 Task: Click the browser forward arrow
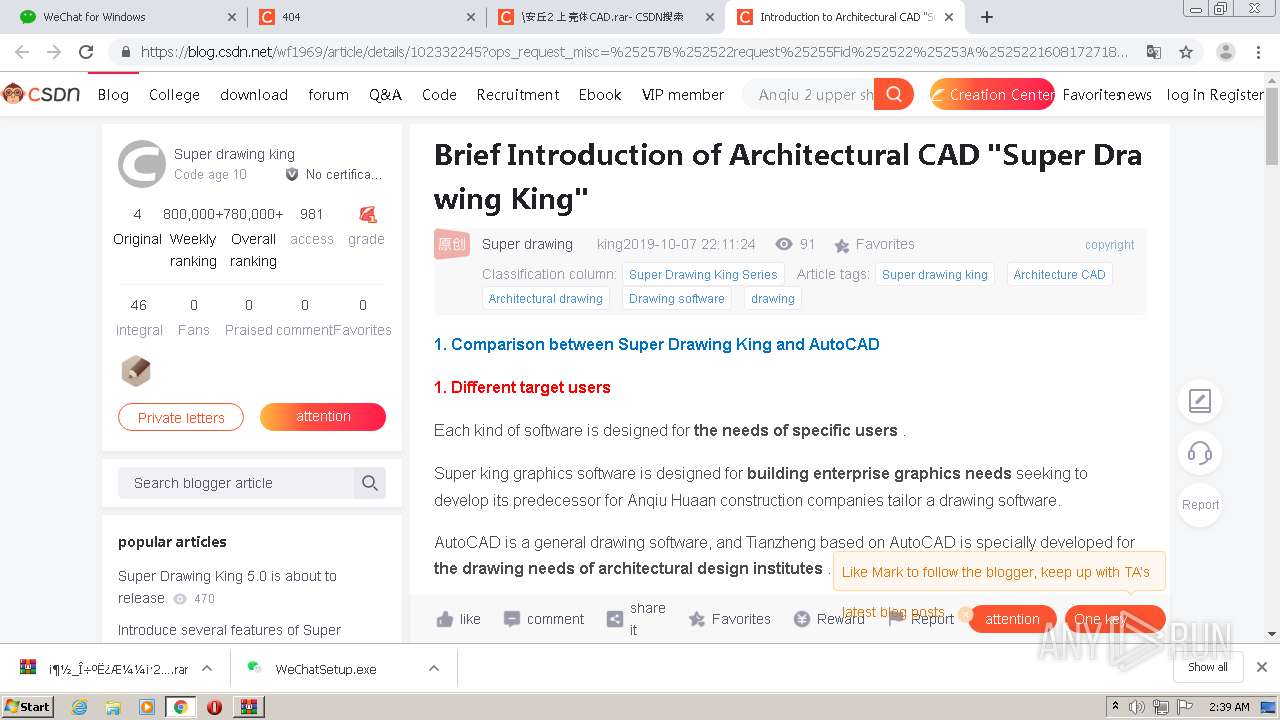54,52
